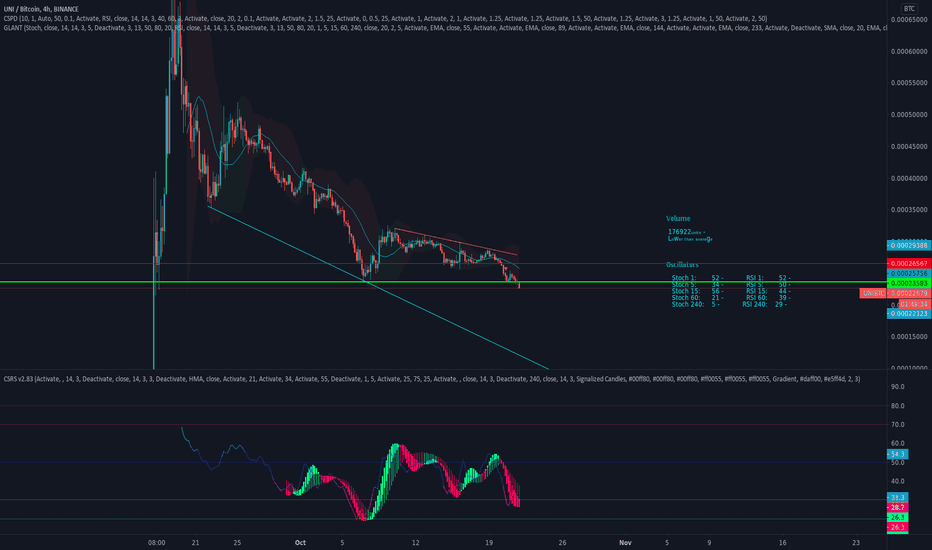Viewport: 932px width, 550px height.
Task: Click the 9 date on time axis
Action: click(x=709, y=542)
